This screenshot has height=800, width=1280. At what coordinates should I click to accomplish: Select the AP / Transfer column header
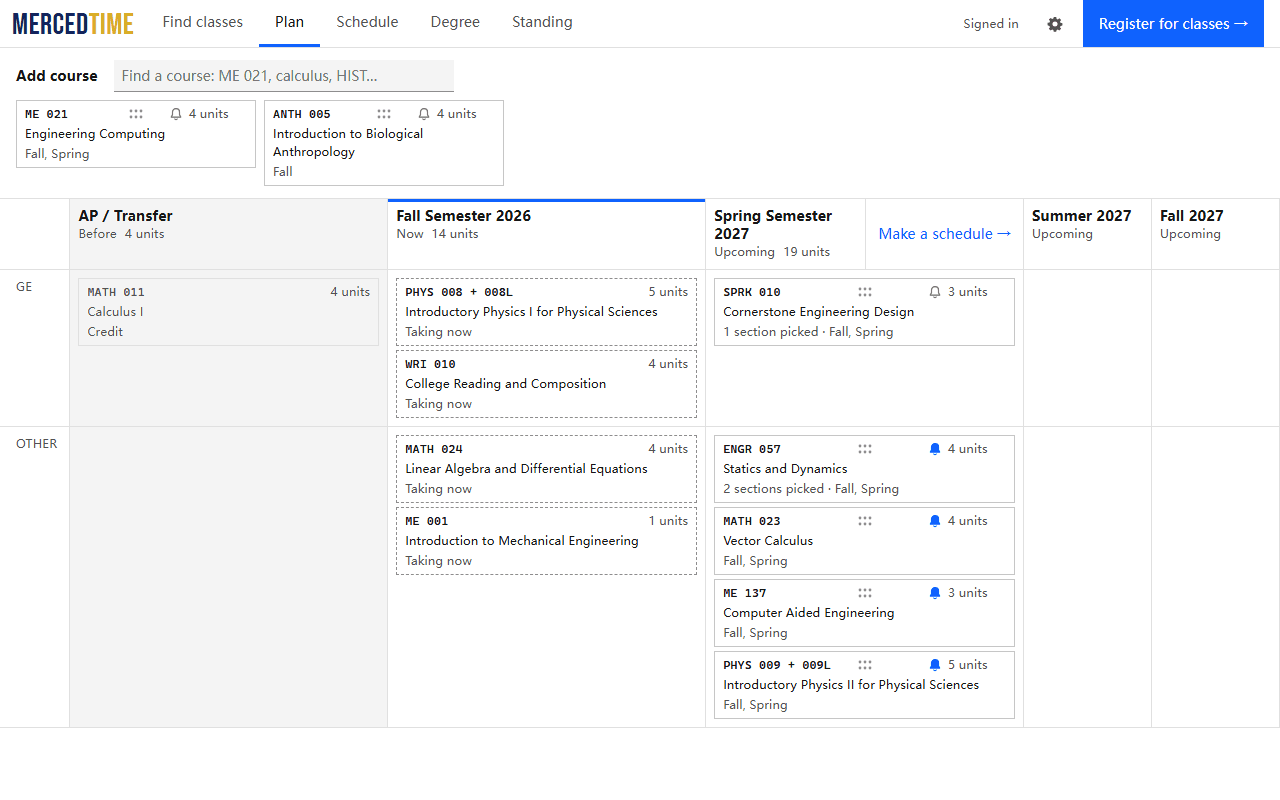228,234
